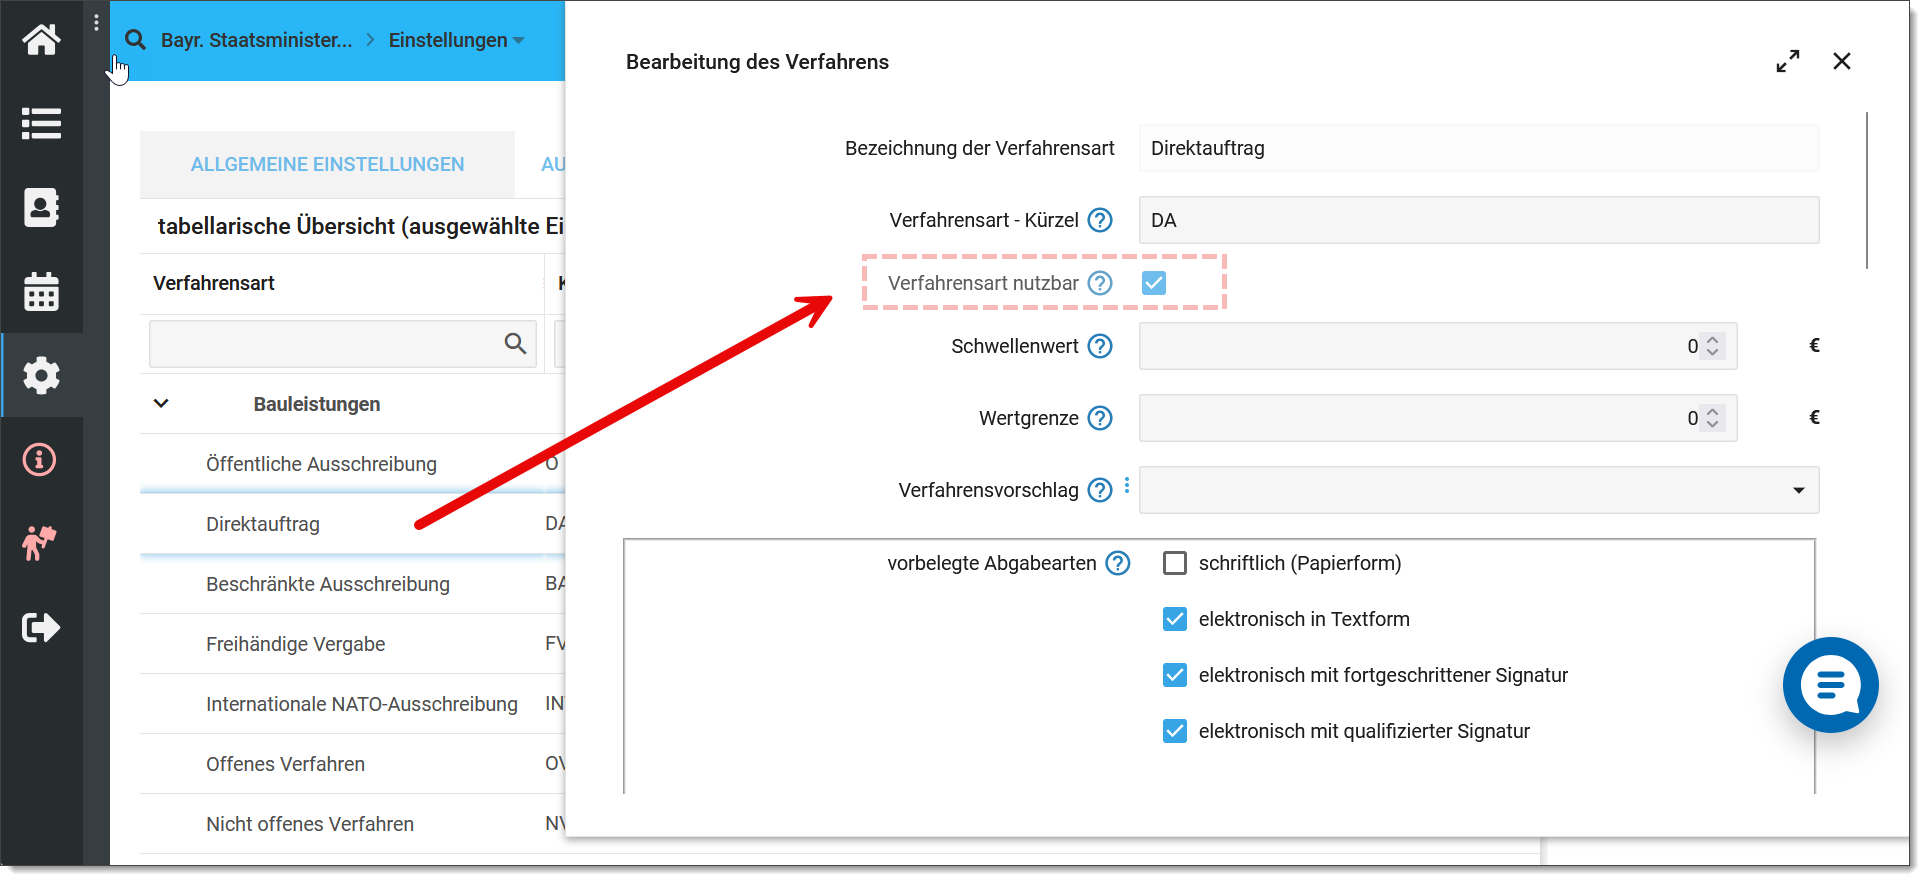The image size is (1925, 881).
Task: Open the calendar sidebar icon
Action: coord(41,292)
